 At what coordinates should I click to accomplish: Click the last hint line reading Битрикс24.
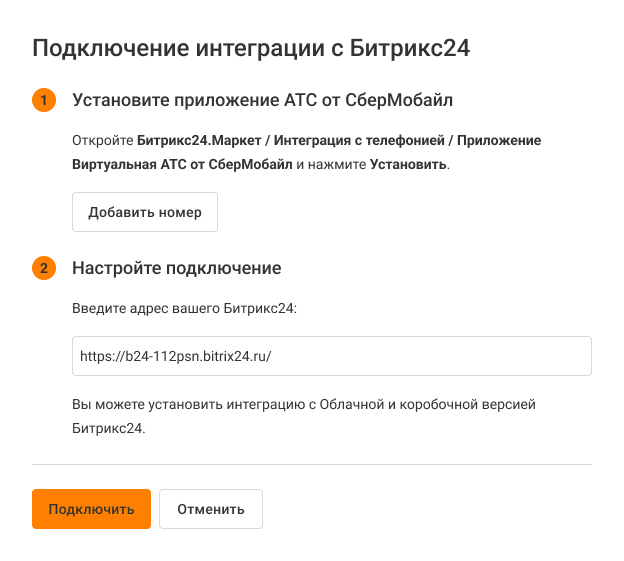(x=108, y=427)
